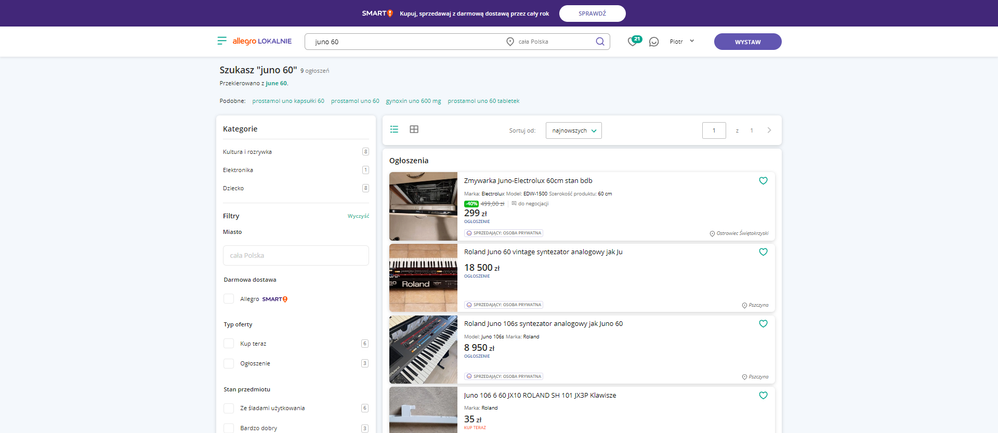Image resolution: width=998 pixels, height=433 pixels.
Task: Click the location pin icon in search
Action: click(x=510, y=41)
